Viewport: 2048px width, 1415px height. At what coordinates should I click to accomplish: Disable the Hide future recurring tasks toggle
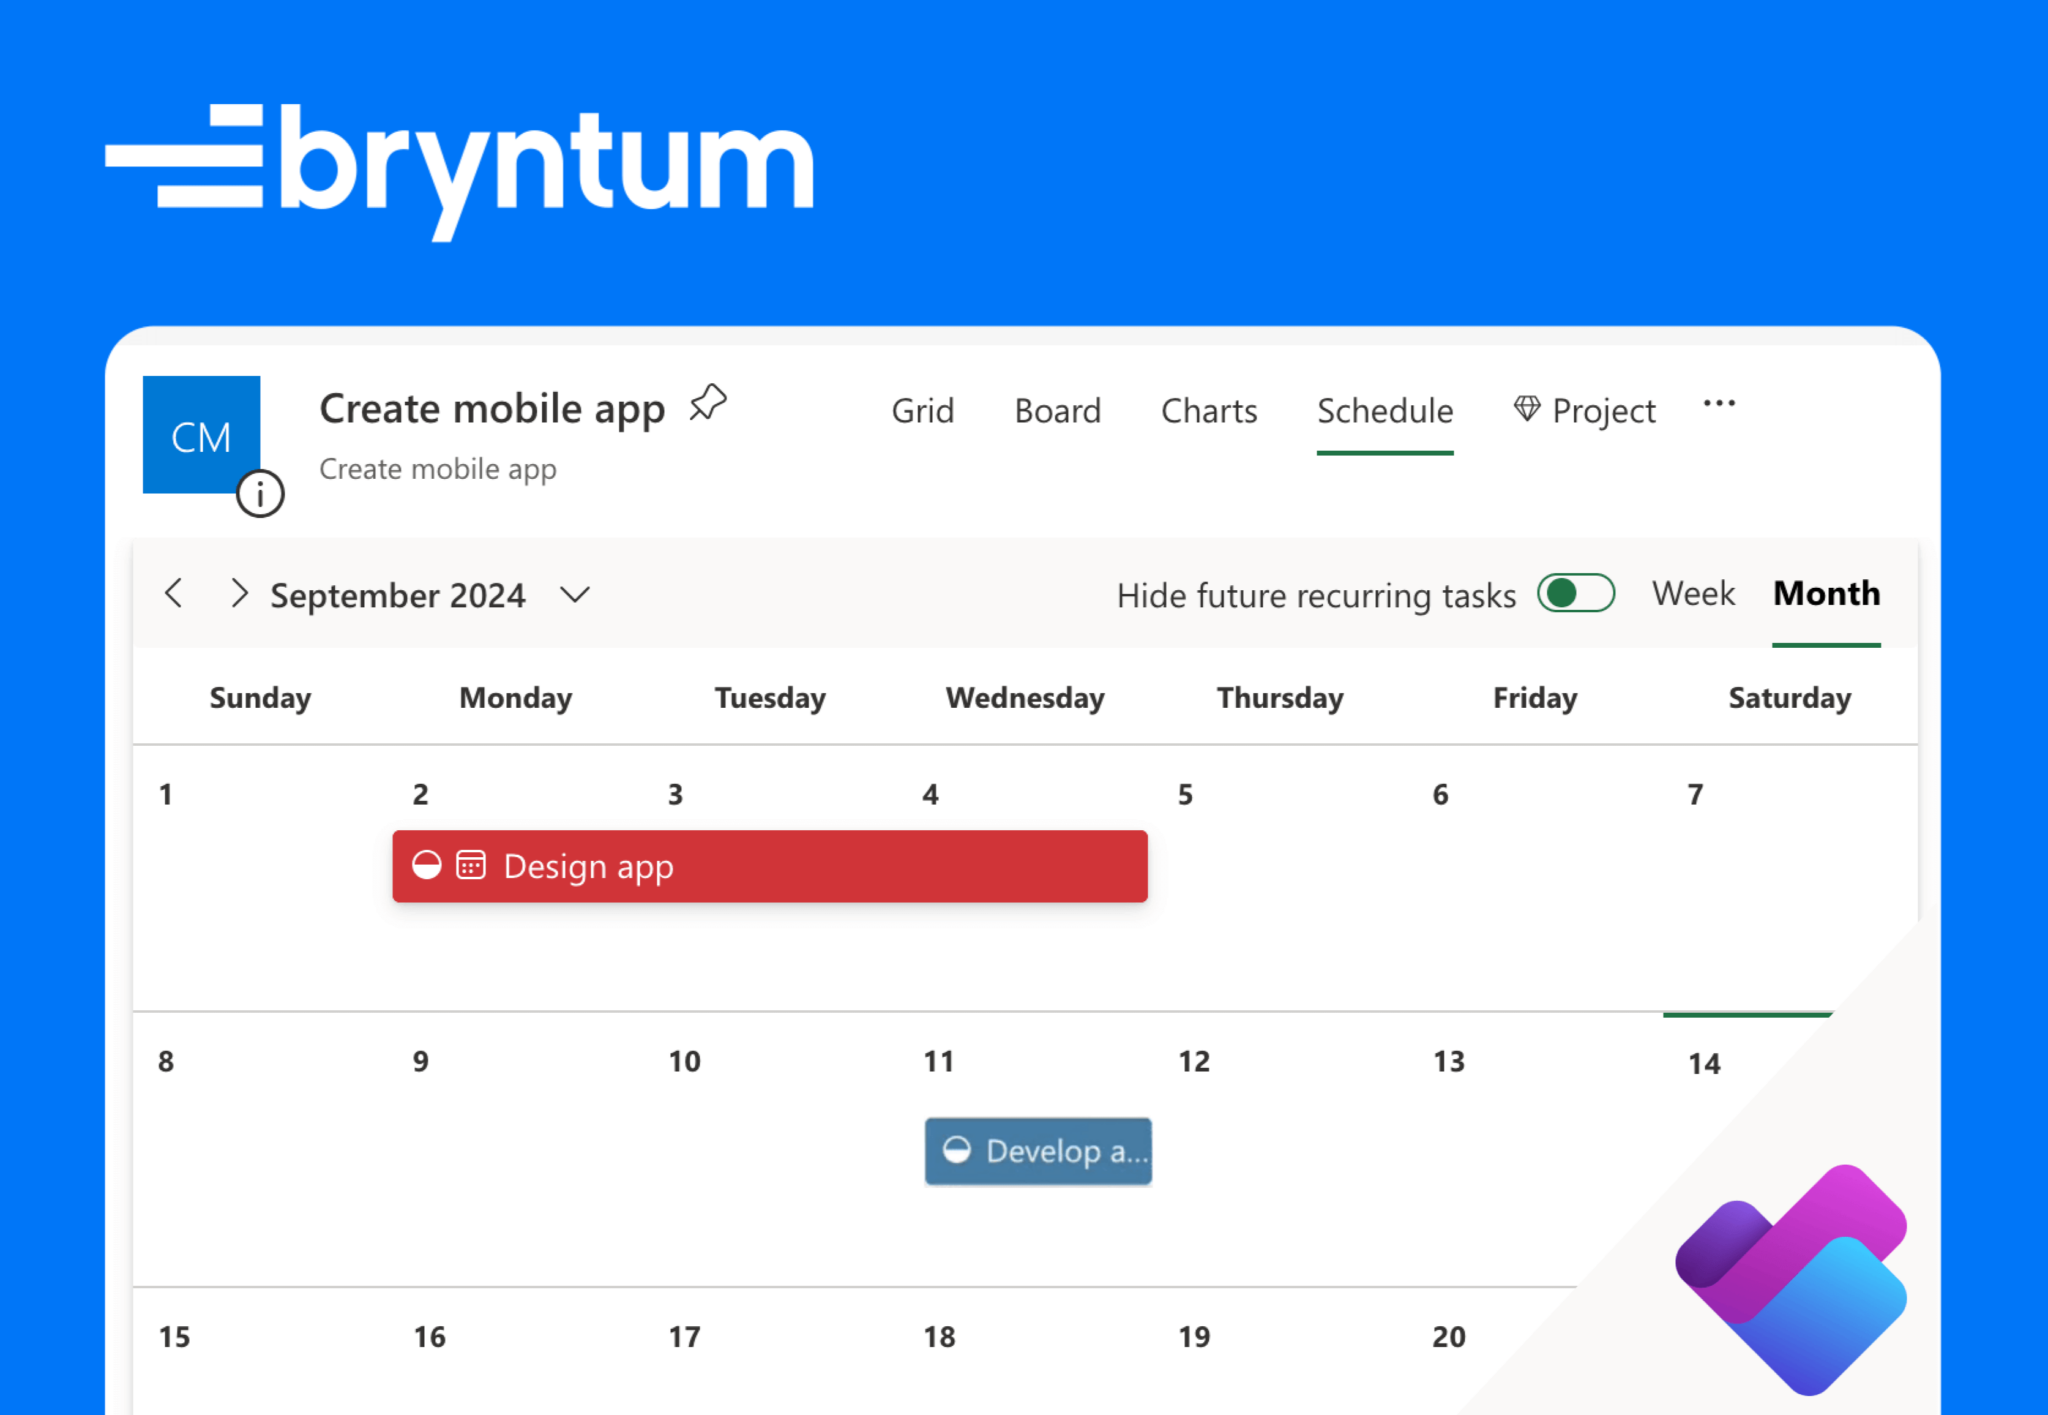pyautogui.click(x=1577, y=593)
